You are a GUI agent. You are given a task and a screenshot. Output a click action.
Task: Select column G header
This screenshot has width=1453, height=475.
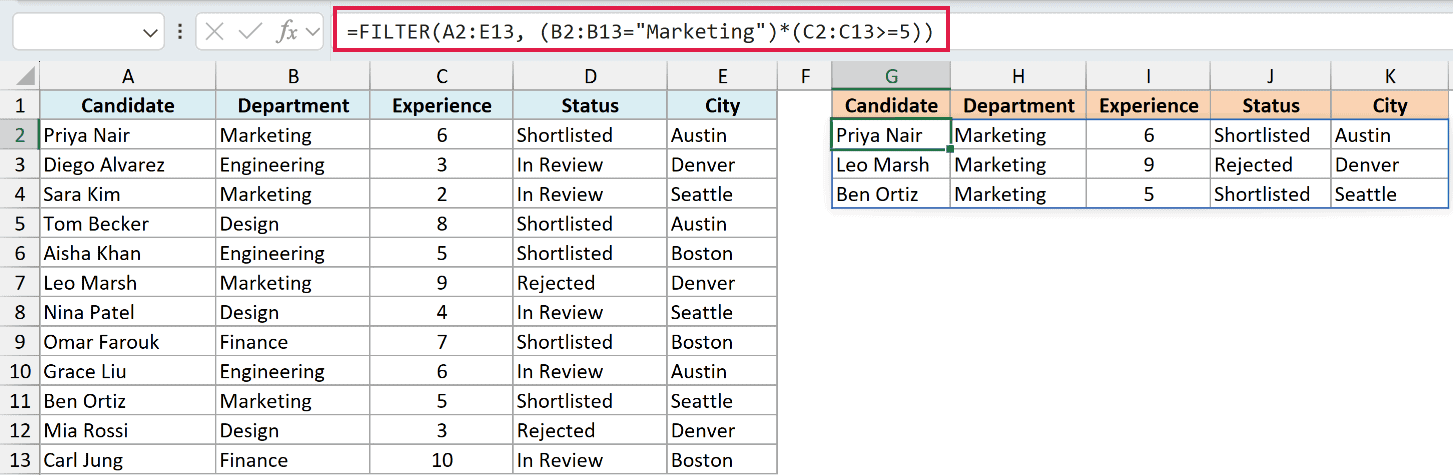click(891, 76)
